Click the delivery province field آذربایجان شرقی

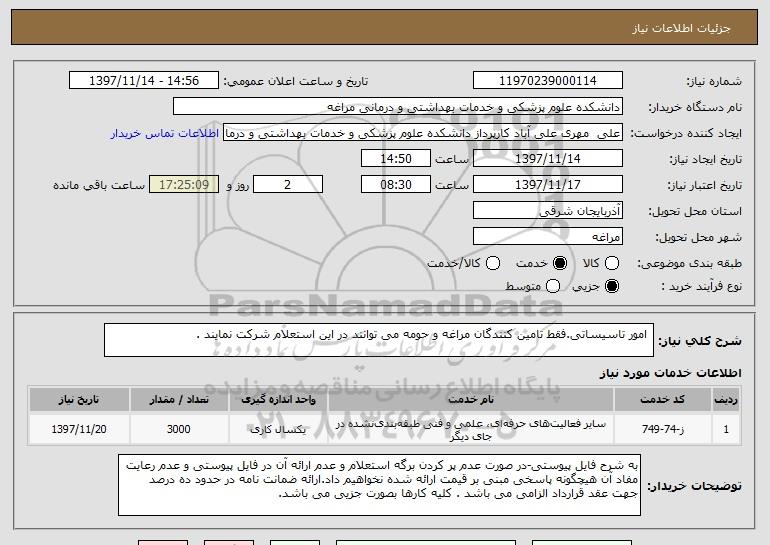click(548, 211)
